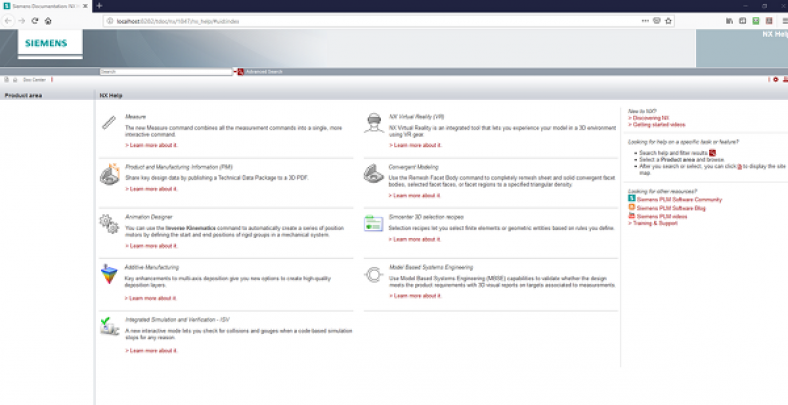
Task: Close the Siemens Documentation browser tab
Action: pyautogui.click(x=84, y=6)
